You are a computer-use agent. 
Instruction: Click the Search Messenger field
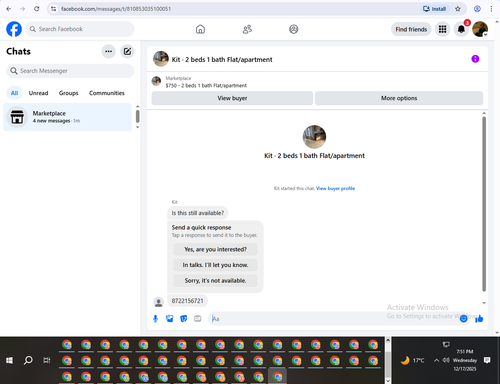[x=70, y=71]
